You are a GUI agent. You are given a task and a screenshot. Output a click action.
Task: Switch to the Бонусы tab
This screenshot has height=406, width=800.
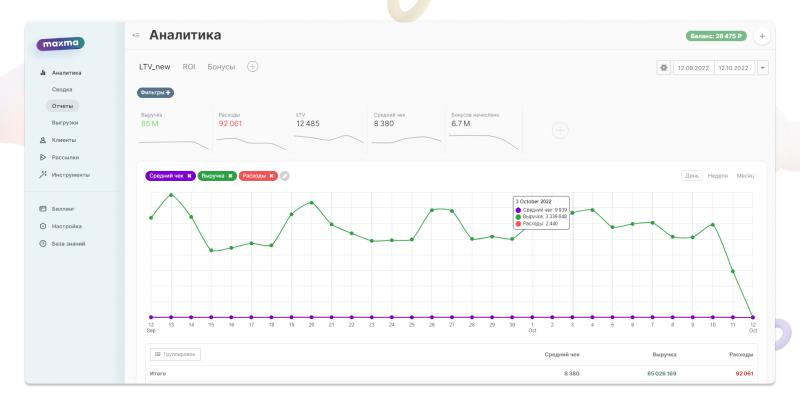point(221,67)
